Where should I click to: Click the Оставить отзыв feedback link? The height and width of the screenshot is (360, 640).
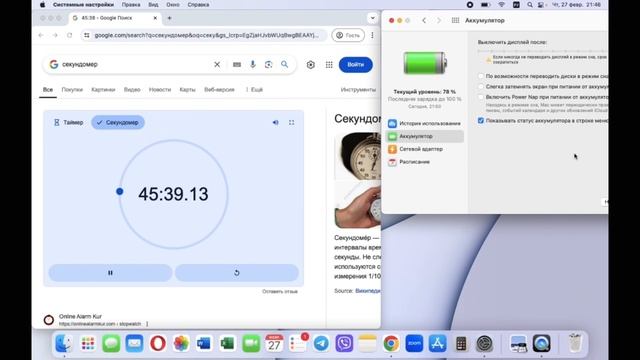coord(280,291)
